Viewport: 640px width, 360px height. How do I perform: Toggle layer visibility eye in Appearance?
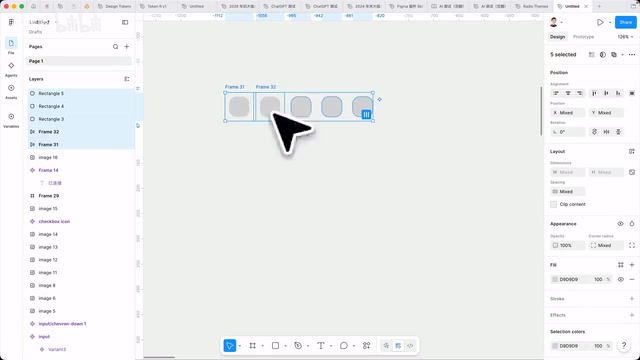point(620,224)
